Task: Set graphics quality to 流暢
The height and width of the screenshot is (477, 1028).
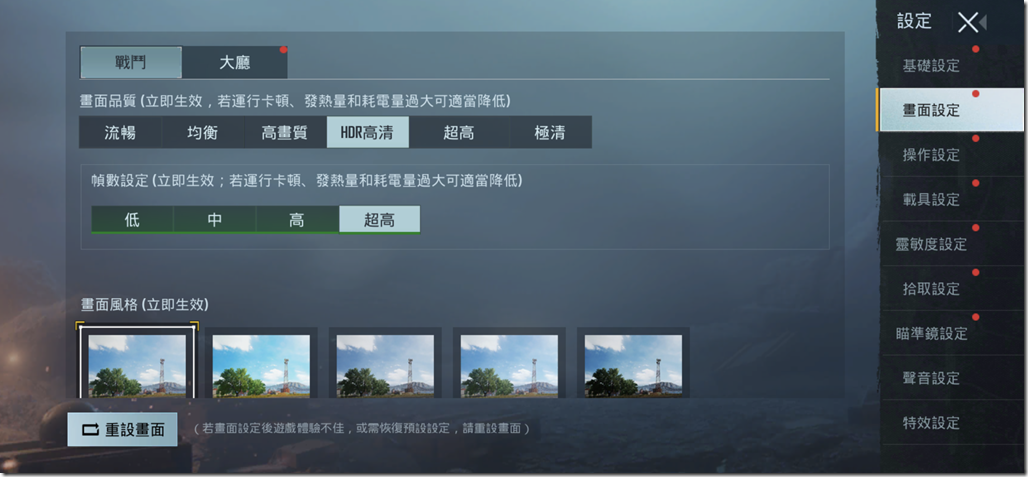Action: tap(120, 132)
